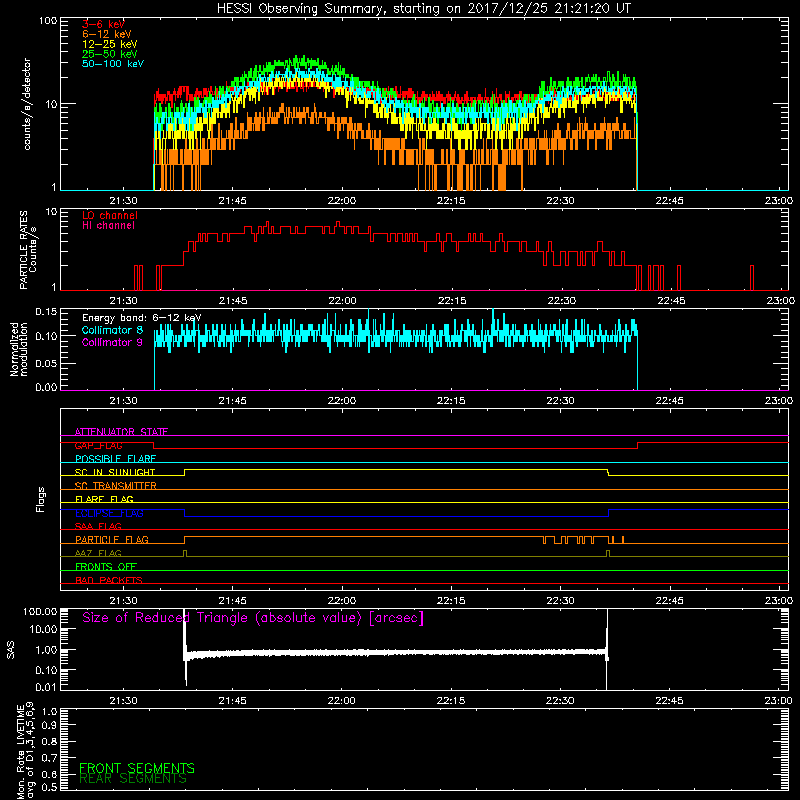Click the 0.15 value on modulation axis
Image resolution: width=800 pixels, height=800 pixels.
pyautogui.click(x=46, y=312)
